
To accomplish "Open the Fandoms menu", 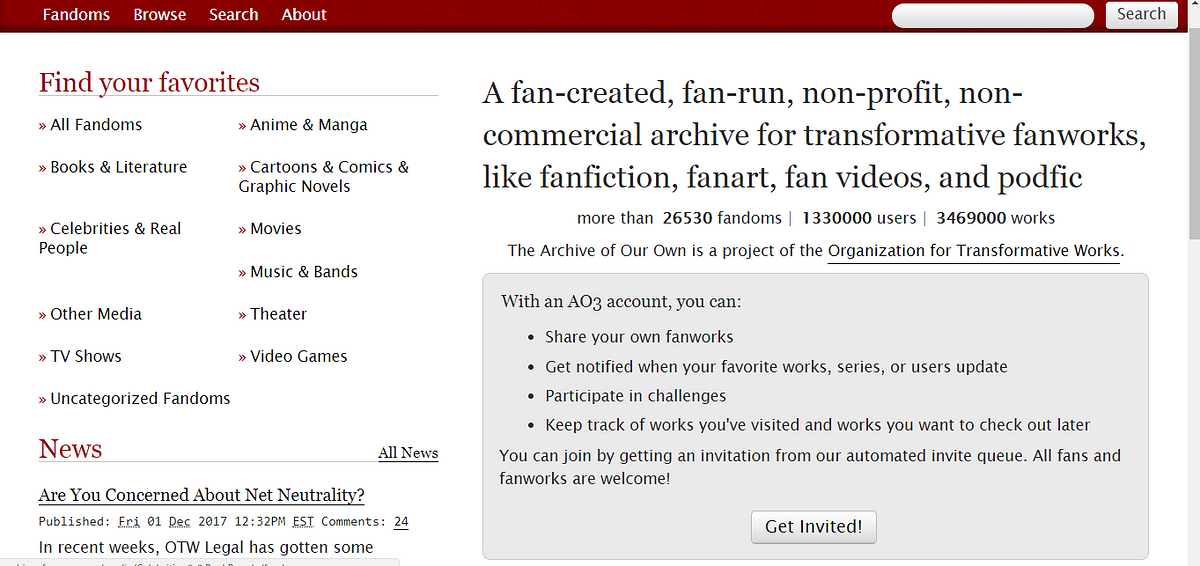I will click(x=76, y=15).
